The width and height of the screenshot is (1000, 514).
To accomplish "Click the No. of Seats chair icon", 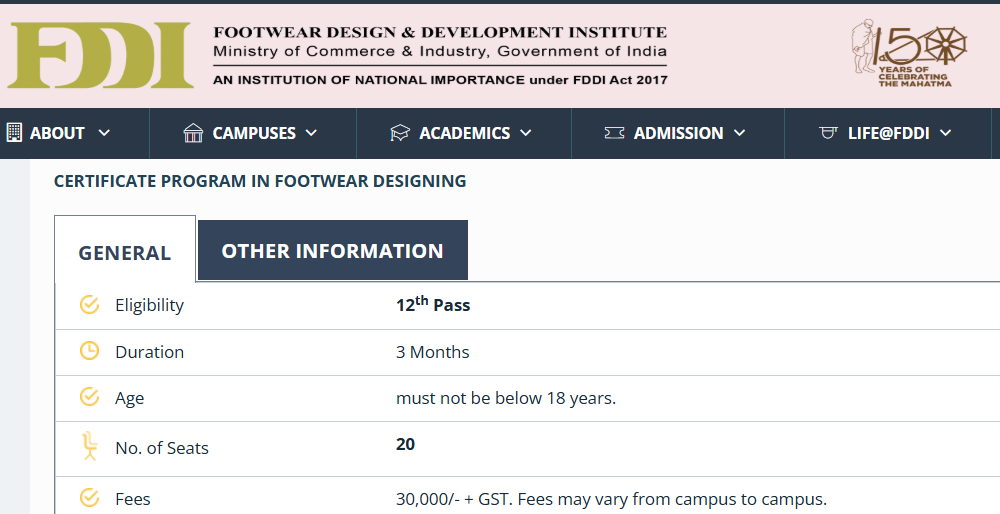I will pos(89,446).
